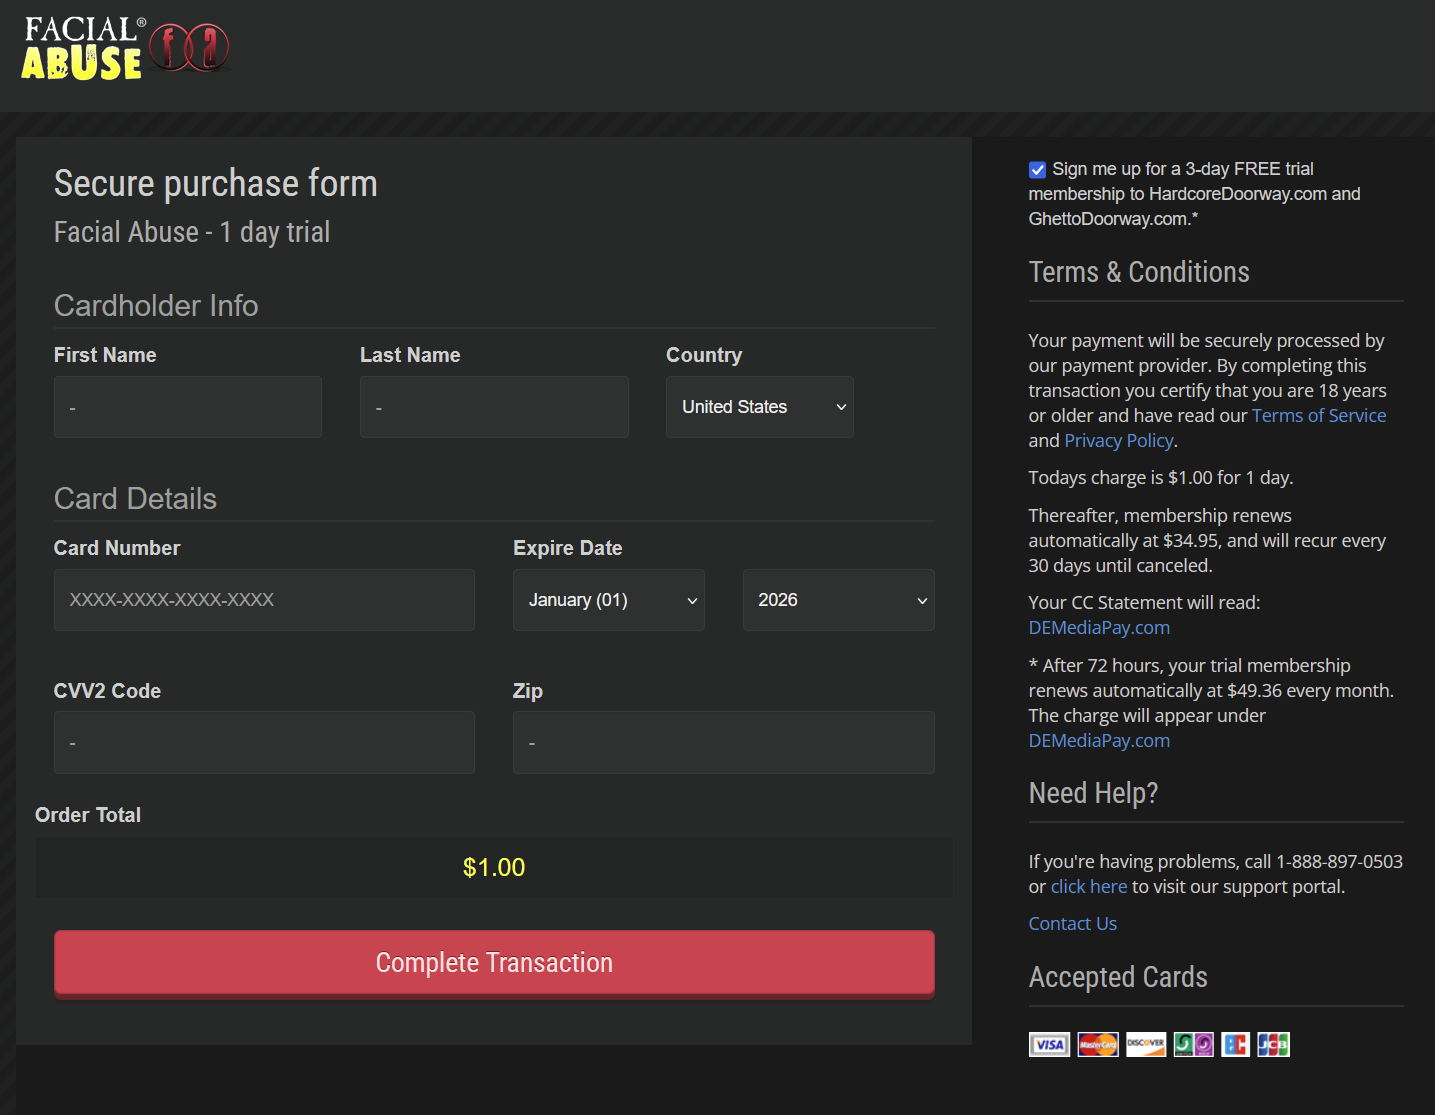Click the 'Secure purchase form' heading
Viewport: 1435px width, 1115px height.
pyautogui.click(x=216, y=184)
